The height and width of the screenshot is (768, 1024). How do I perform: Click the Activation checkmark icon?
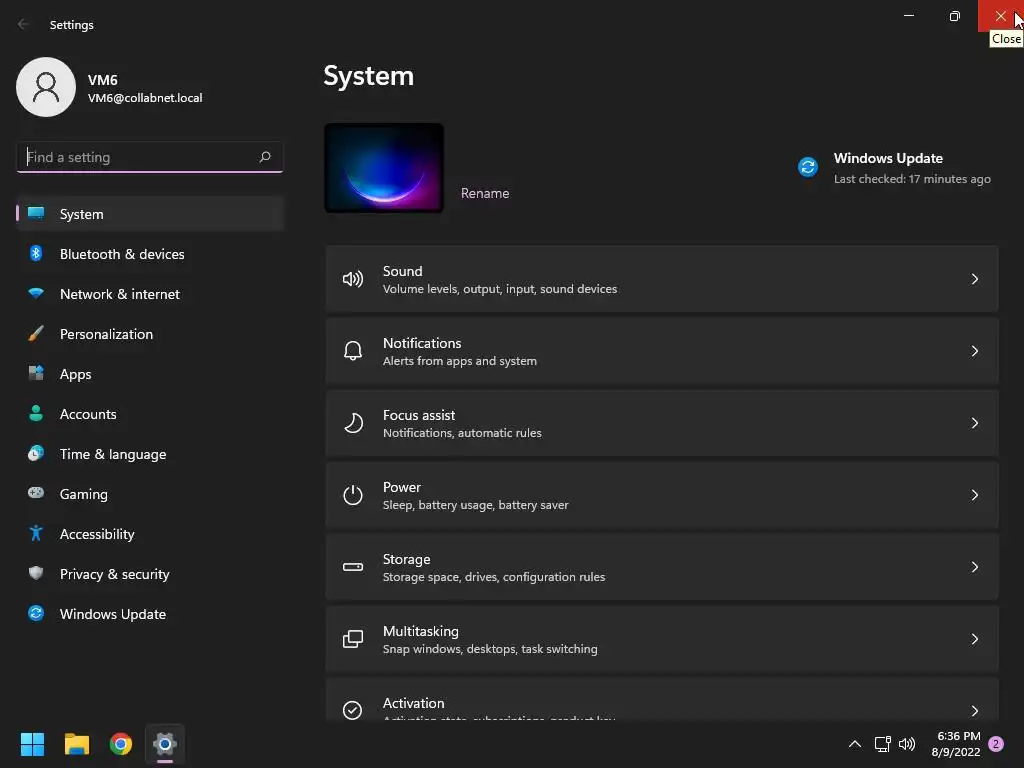point(353,710)
